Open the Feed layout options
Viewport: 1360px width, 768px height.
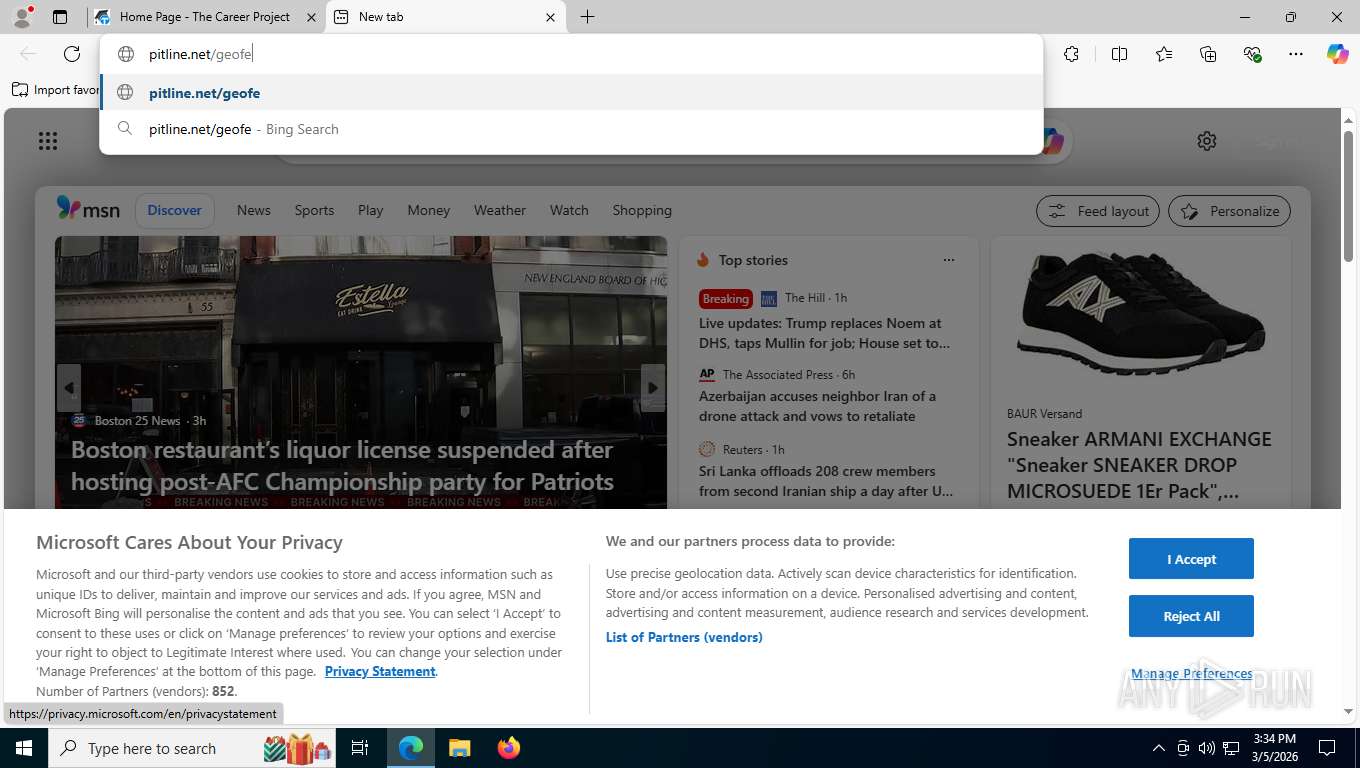click(x=1098, y=211)
